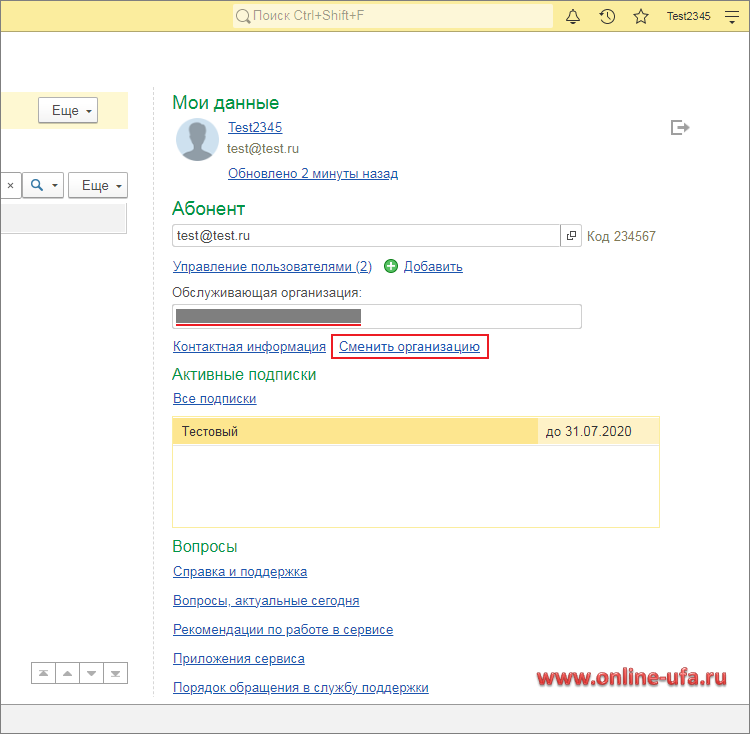Image resolution: width=750 pixels, height=734 pixels.
Task: Click the test@test.ru email under username
Action: (263, 149)
